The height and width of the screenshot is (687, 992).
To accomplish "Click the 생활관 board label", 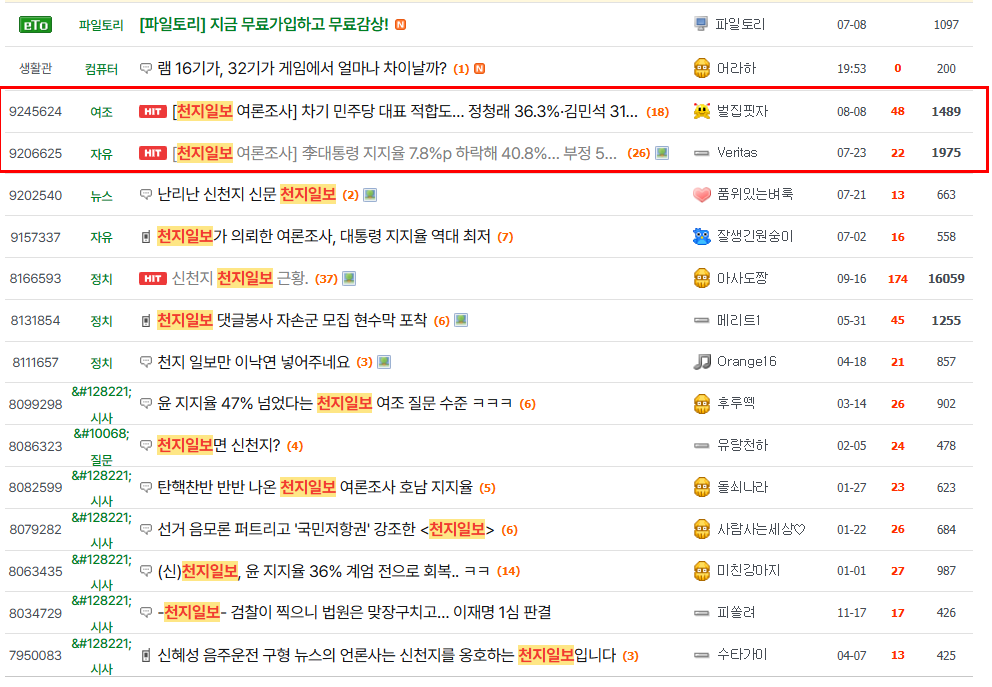I will point(35,68).
